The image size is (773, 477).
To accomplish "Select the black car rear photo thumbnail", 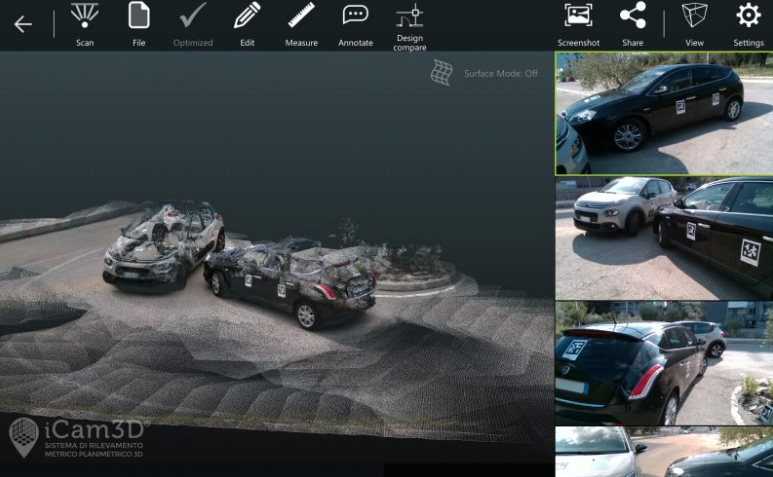I will pyautogui.click(x=664, y=363).
